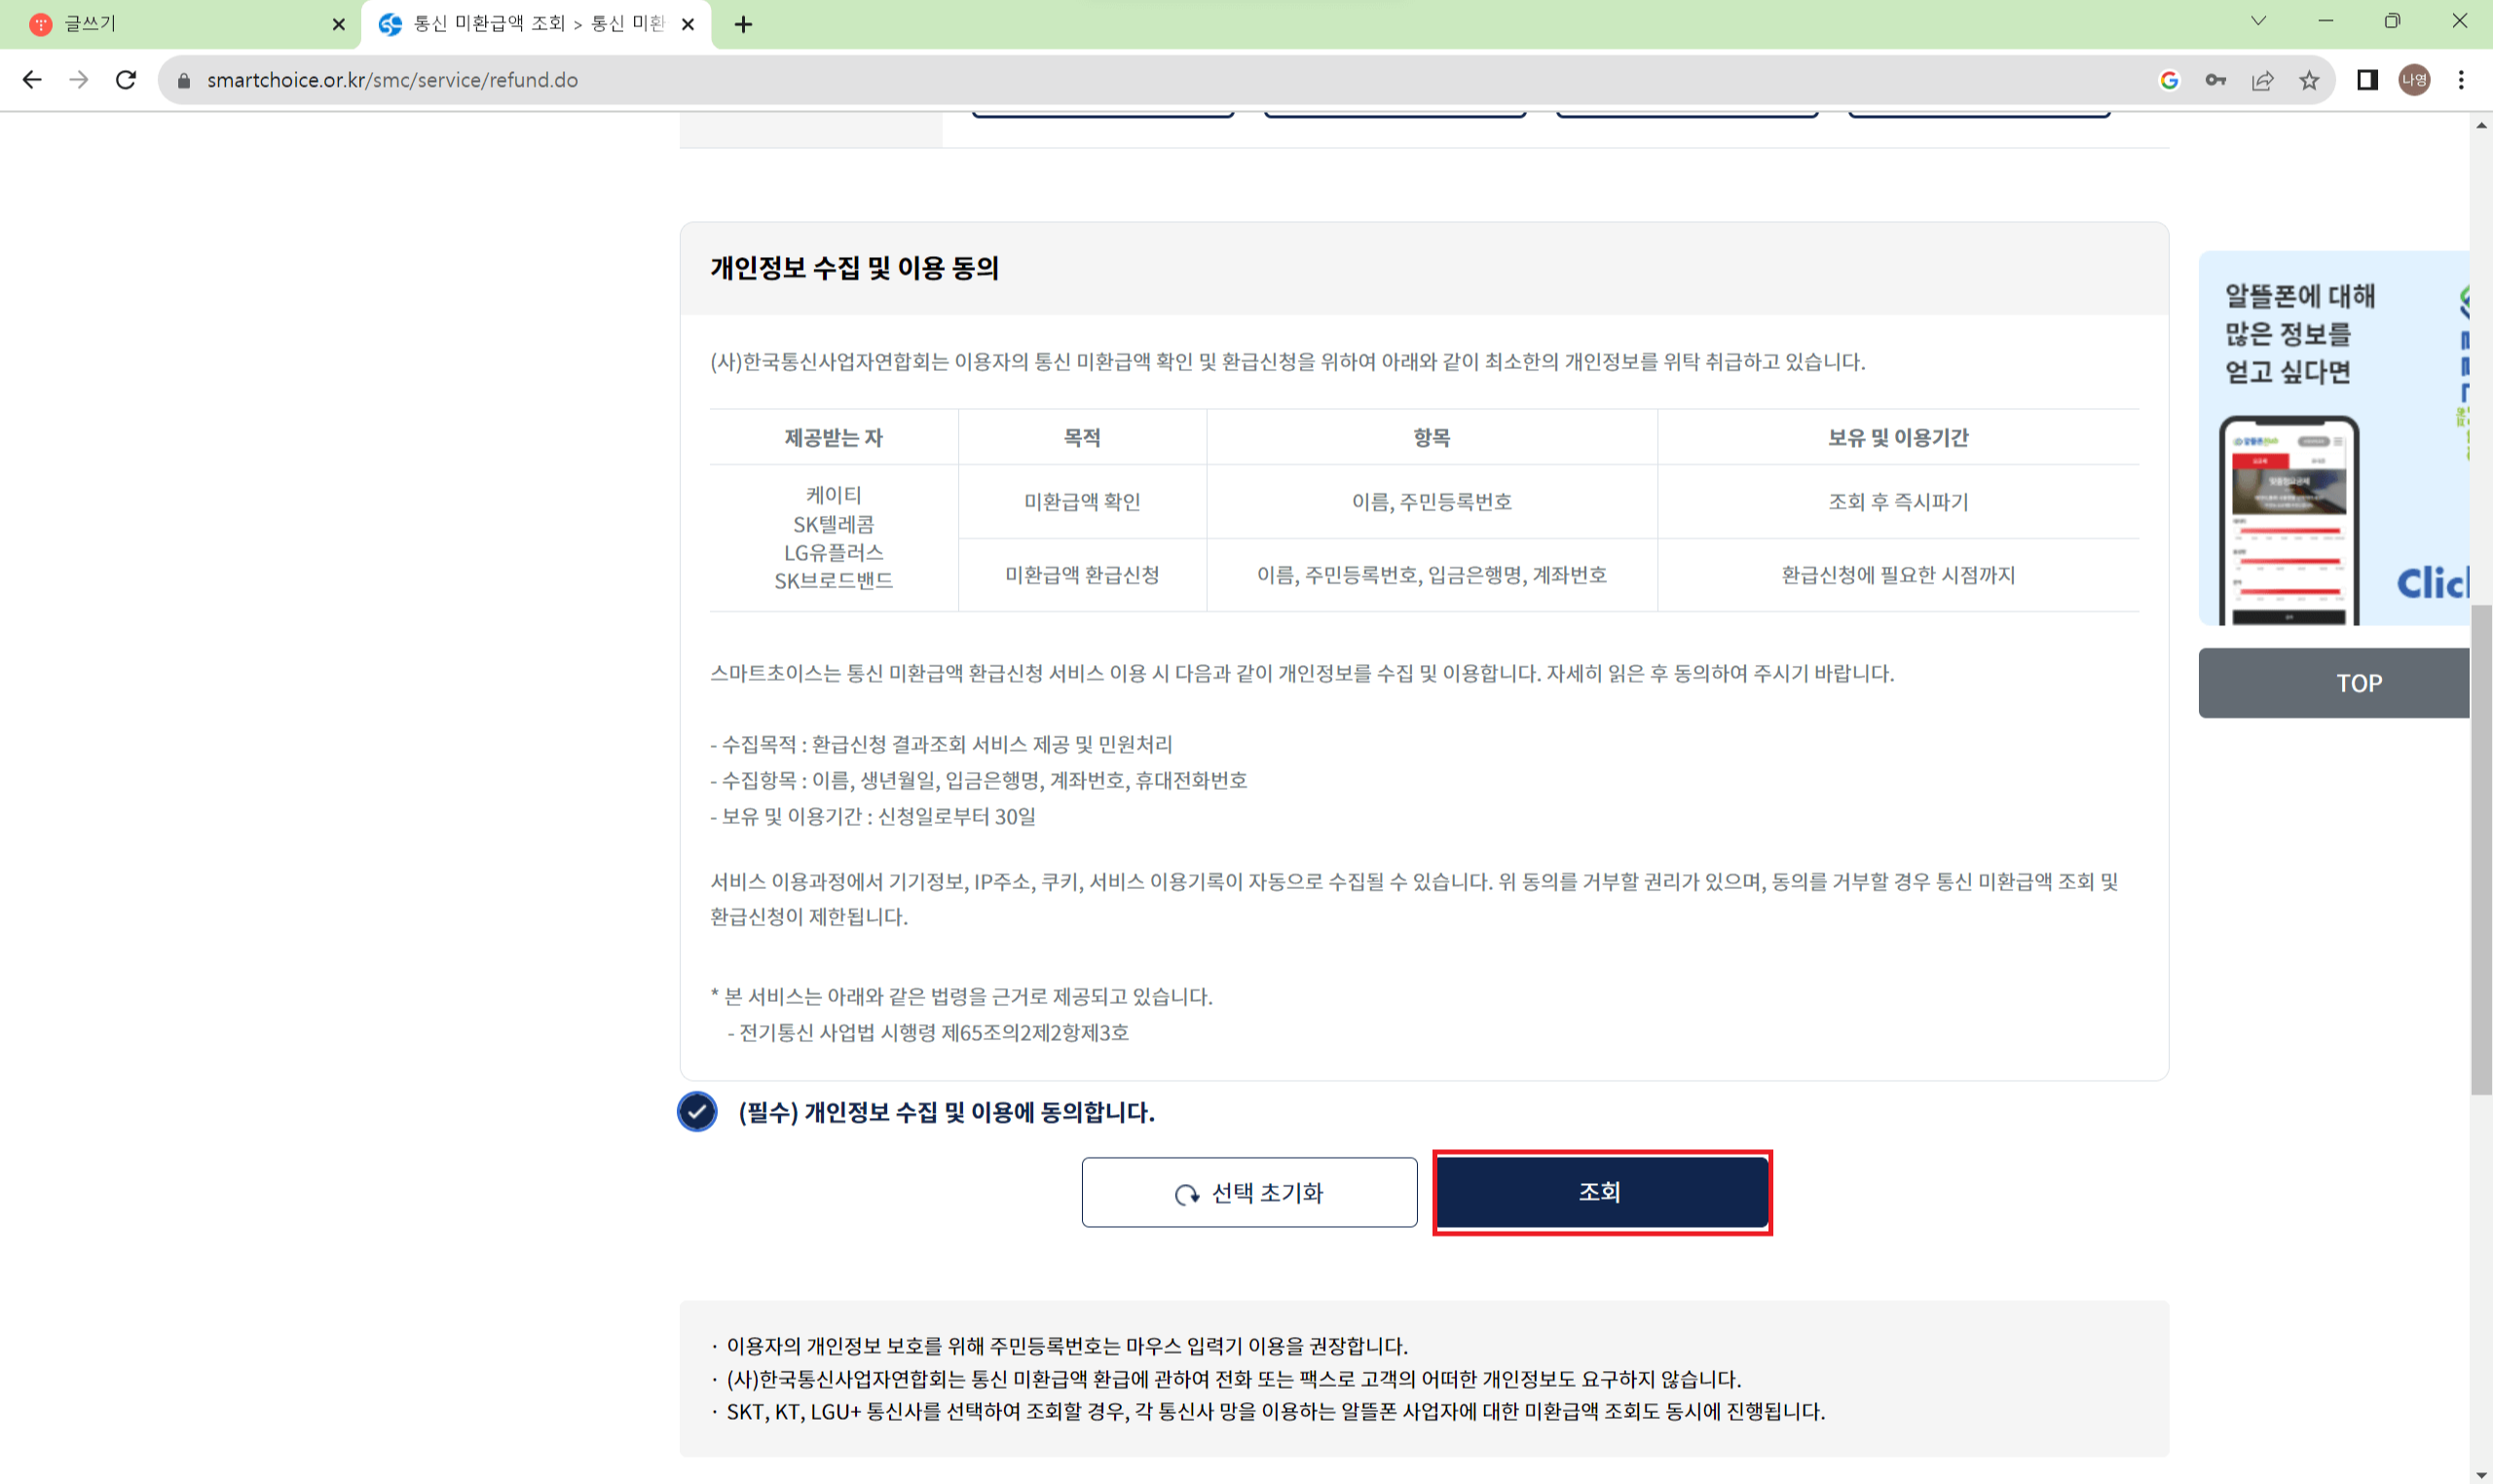2493x1484 pixels.
Task: Open Google Lens icon in address bar
Action: [2169, 80]
